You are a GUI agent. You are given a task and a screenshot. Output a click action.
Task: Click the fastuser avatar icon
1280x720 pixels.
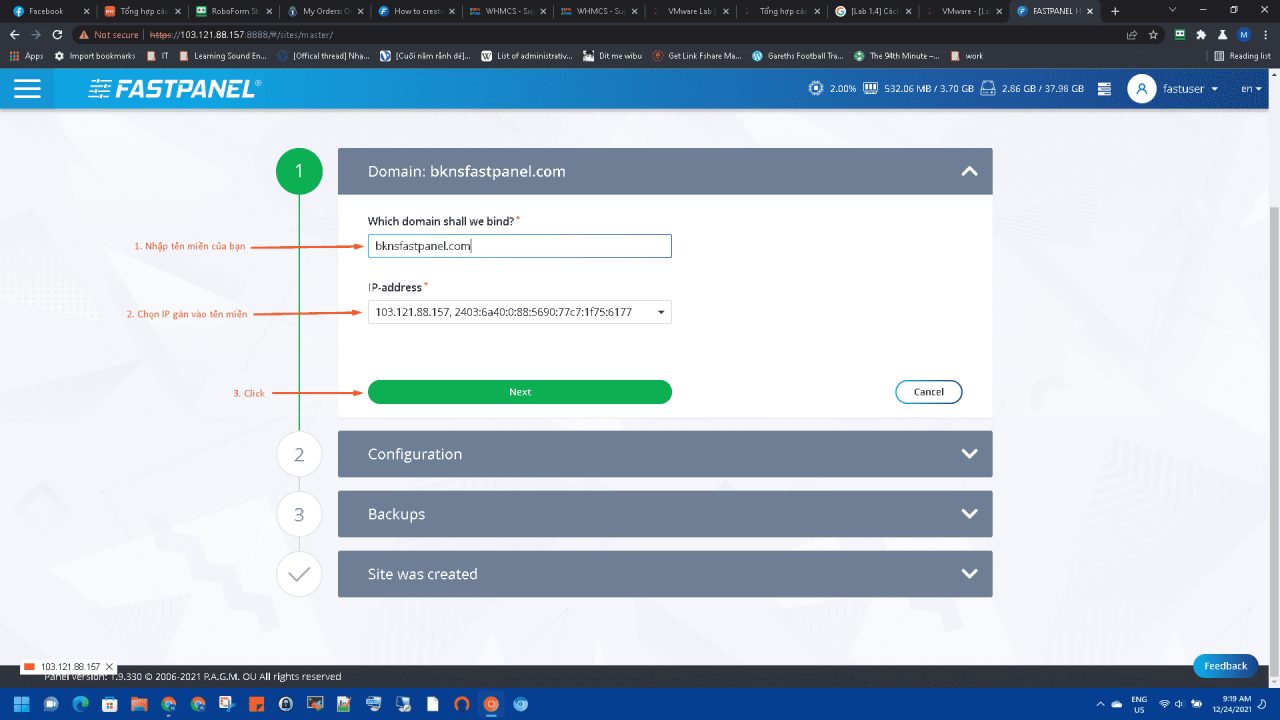(x=1141, y=88)
